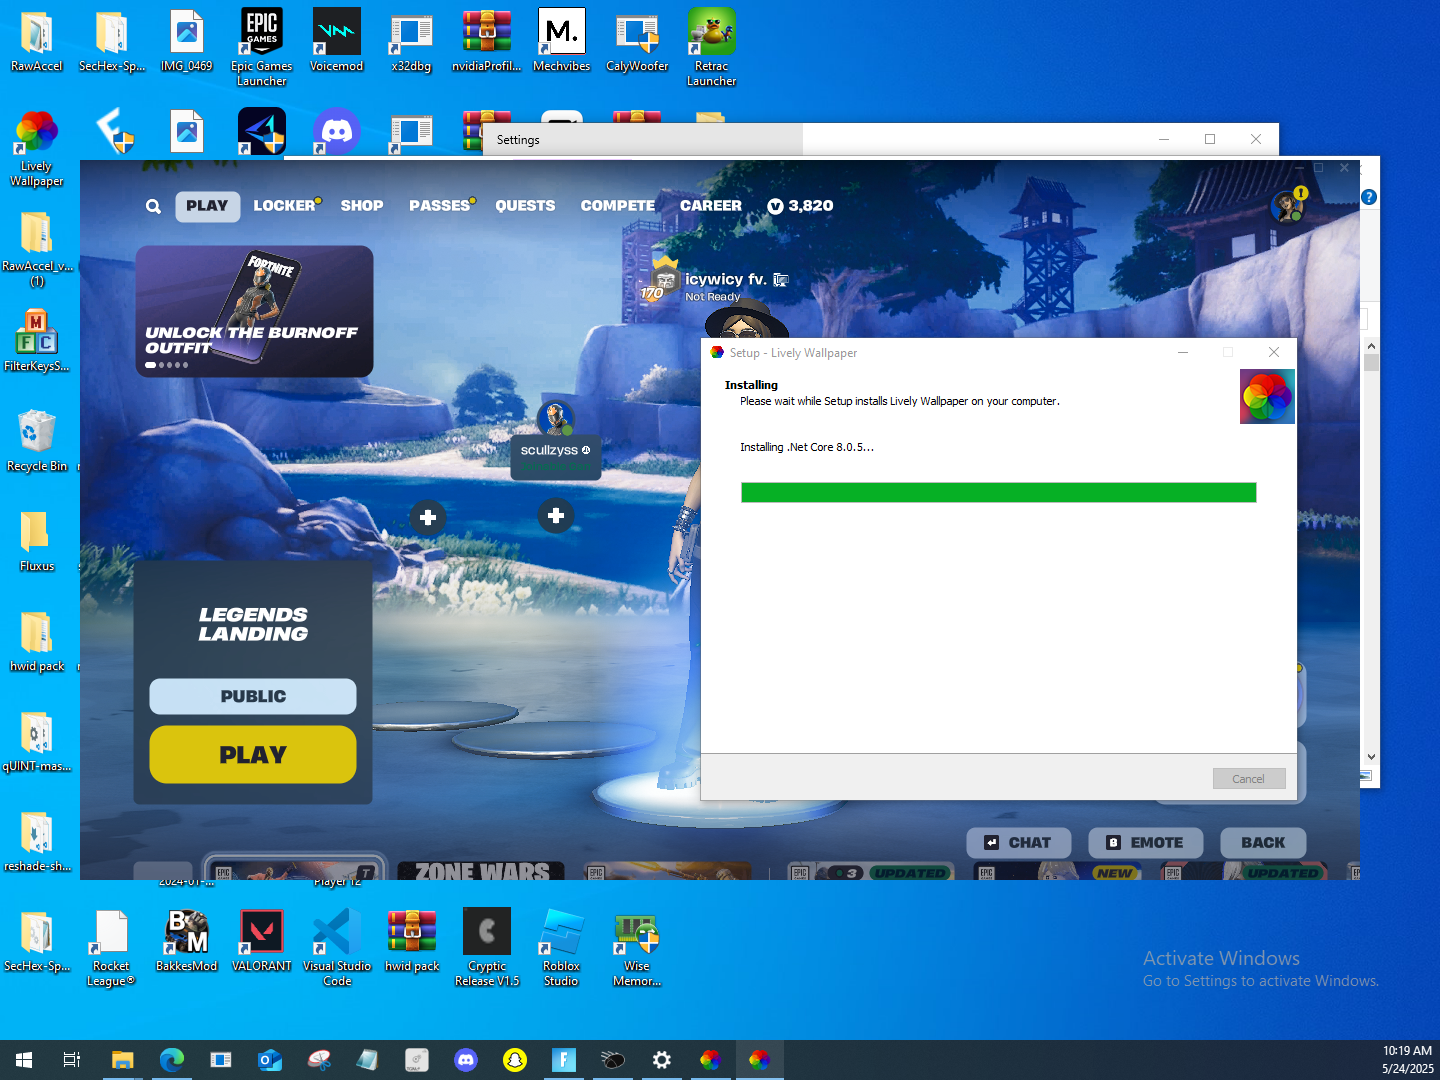Open the Windows Start menu
The image size is (1440, 1080).
coord(24,1060)
